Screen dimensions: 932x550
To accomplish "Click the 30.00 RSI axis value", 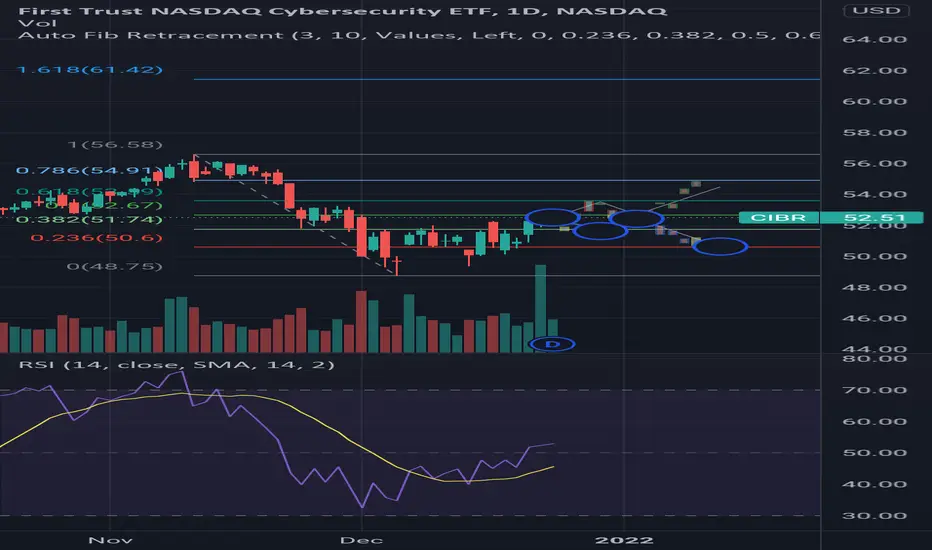I will (874, 516).
